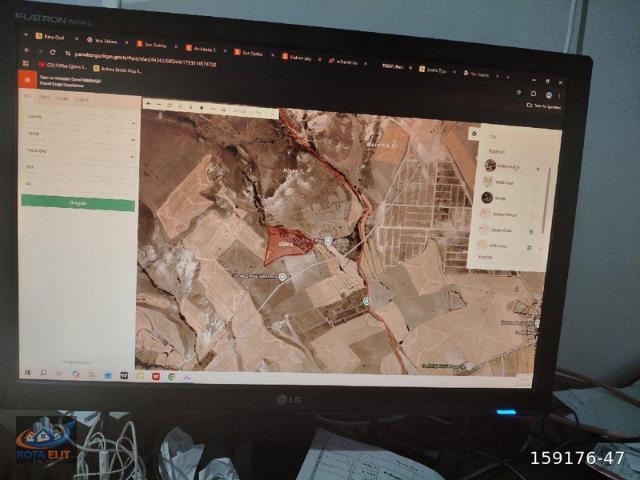Screen dimensions: 640x480
Task: Select the fourth query panel tab
Action: 82,100
